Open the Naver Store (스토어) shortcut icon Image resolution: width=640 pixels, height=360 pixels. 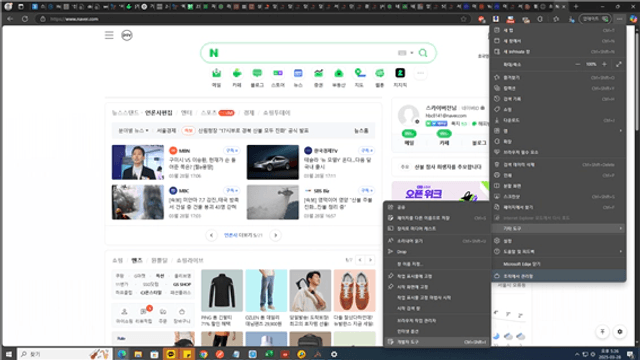tap(278, 74)
